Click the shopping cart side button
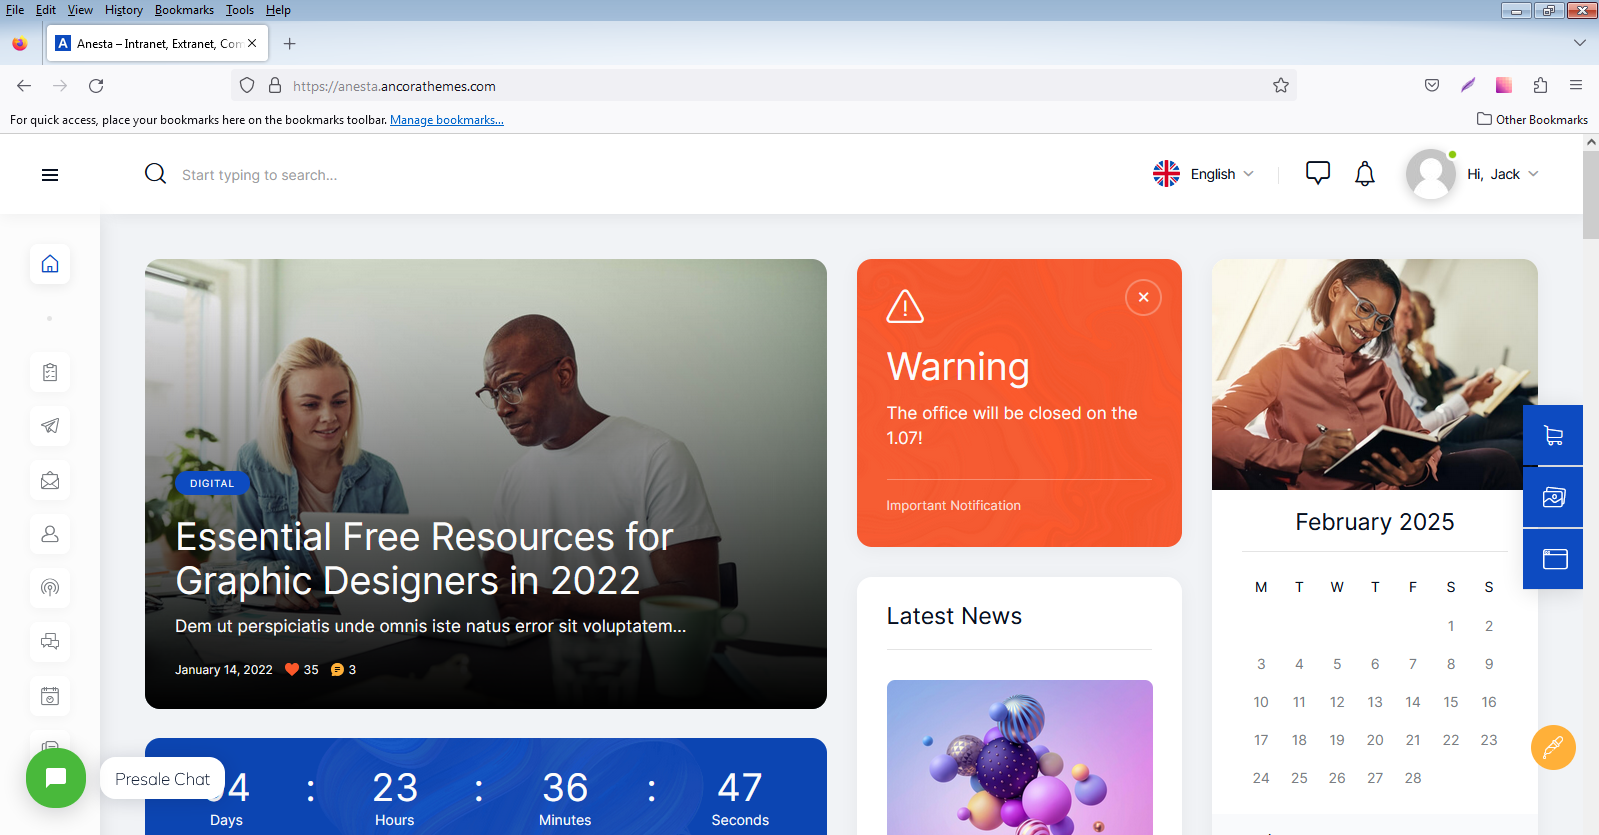The height and width of the screenshot is (835, 1599). (x=1553, y=435)
